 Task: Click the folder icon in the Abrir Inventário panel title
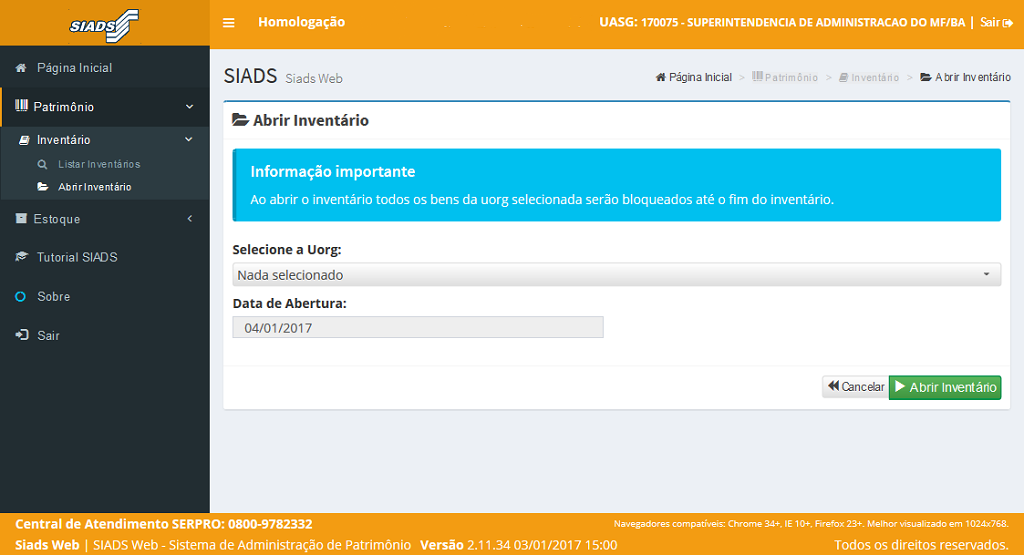[240, 119]
